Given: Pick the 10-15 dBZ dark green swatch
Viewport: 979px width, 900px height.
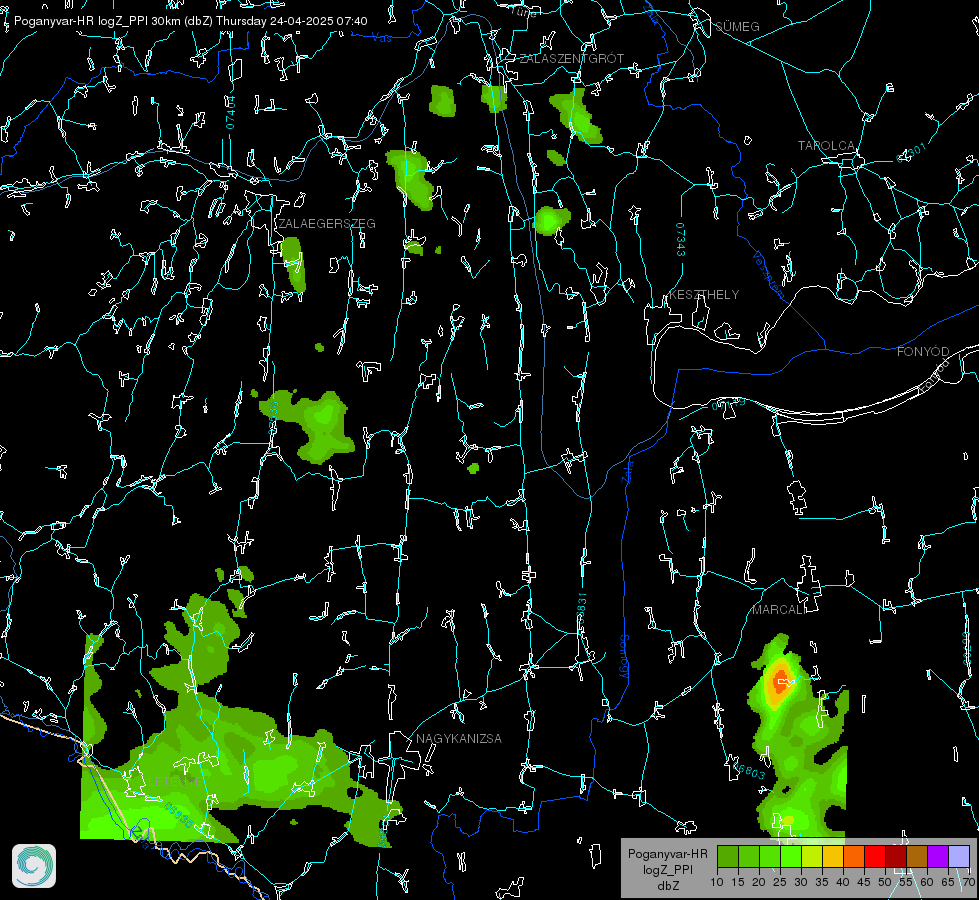Looking at the screenshot, I should (727, 856).
